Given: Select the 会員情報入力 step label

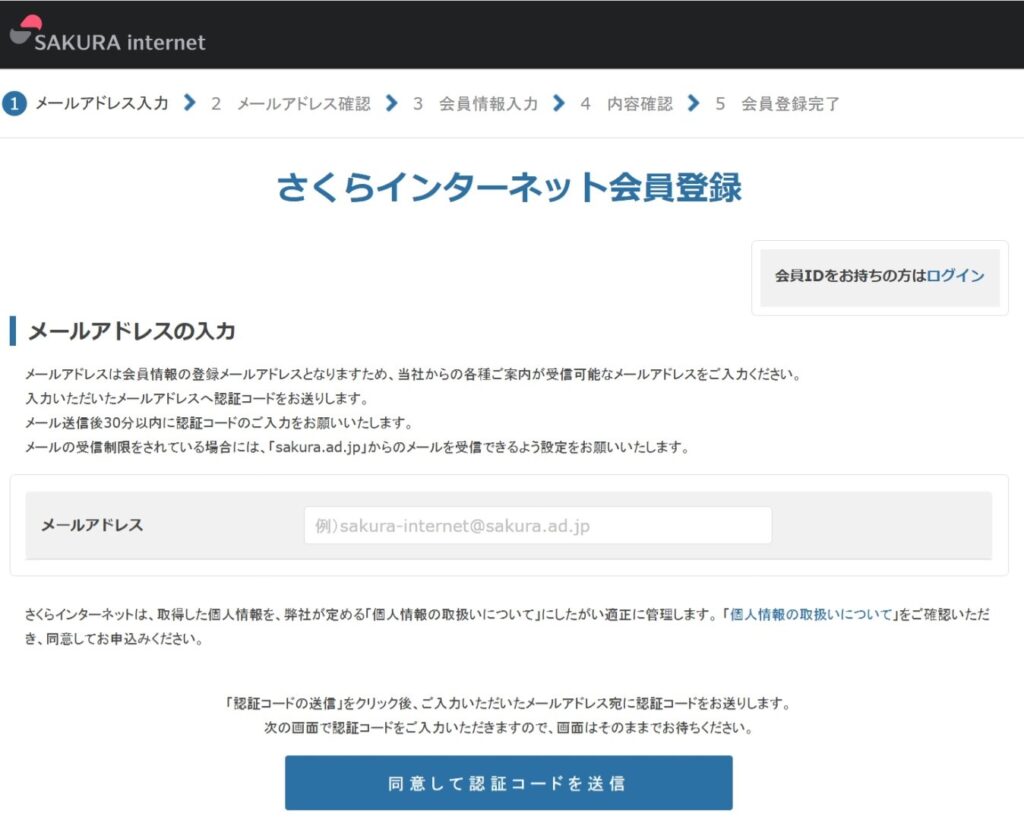Looking at the screenshot, I should pos(488,104).
